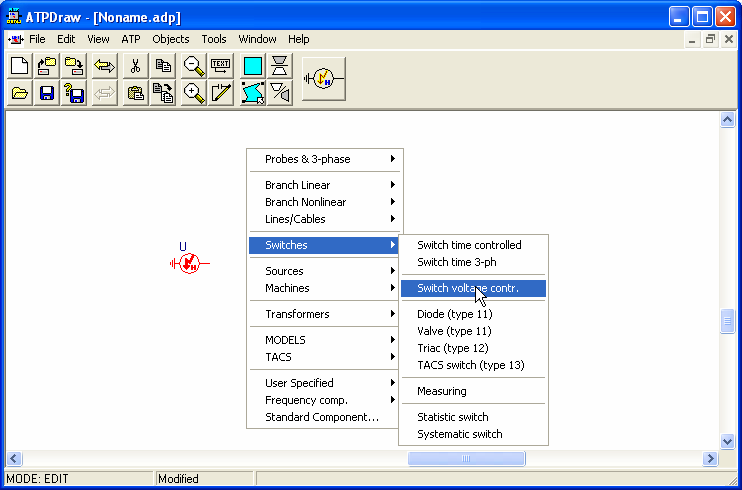Select Valve (type 11)
The height and width of the screenshot is (490, 742).
pos(473,331)
